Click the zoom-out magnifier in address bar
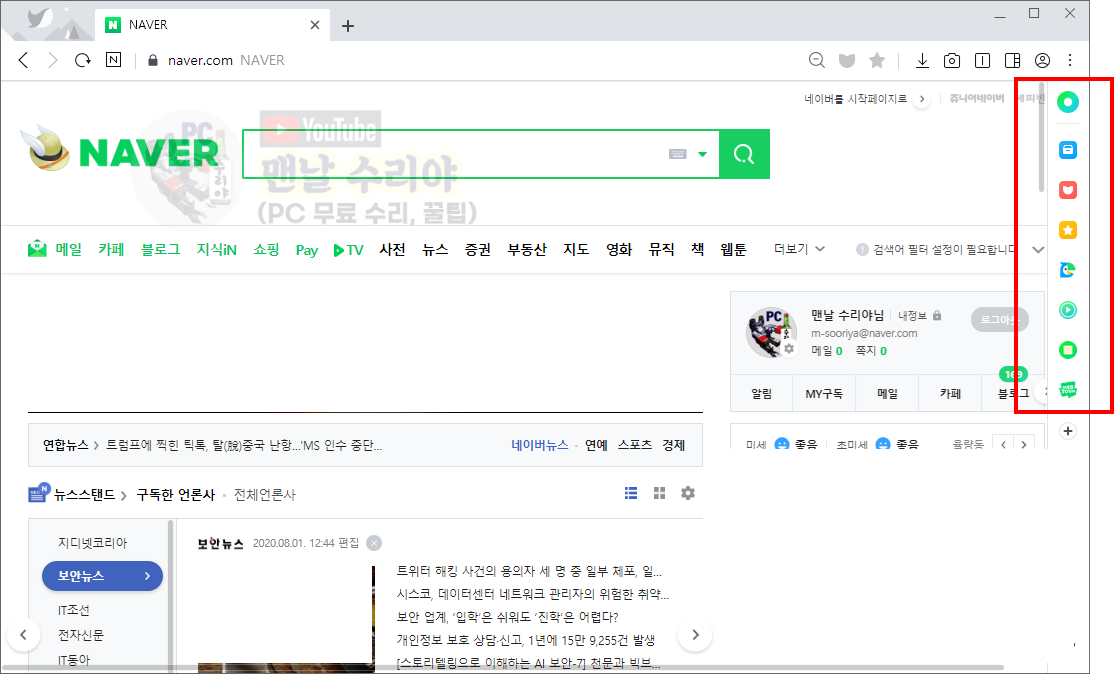1114x674 pixels. (x=817, y=60)
